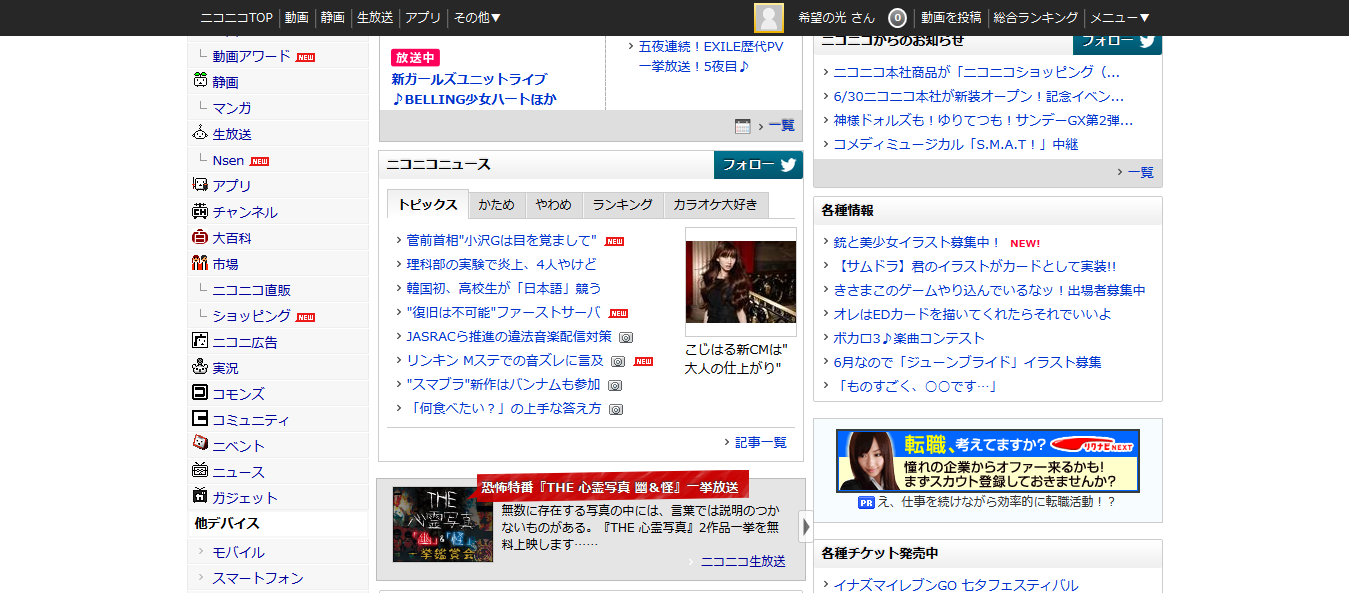This screenshot has height=593, width=1349.
Task: Go to ニコニコTOP in top bar
Action: 236,18
